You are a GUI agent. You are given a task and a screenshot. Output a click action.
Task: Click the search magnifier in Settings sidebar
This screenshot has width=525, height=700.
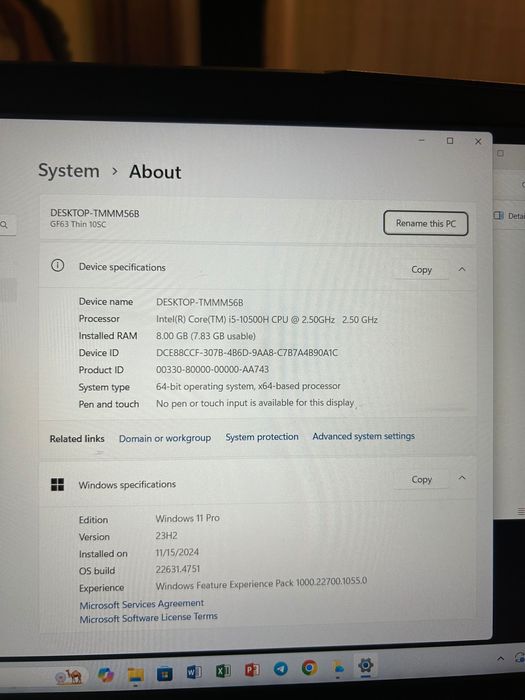pyautogui.click(x=4, y=225)
